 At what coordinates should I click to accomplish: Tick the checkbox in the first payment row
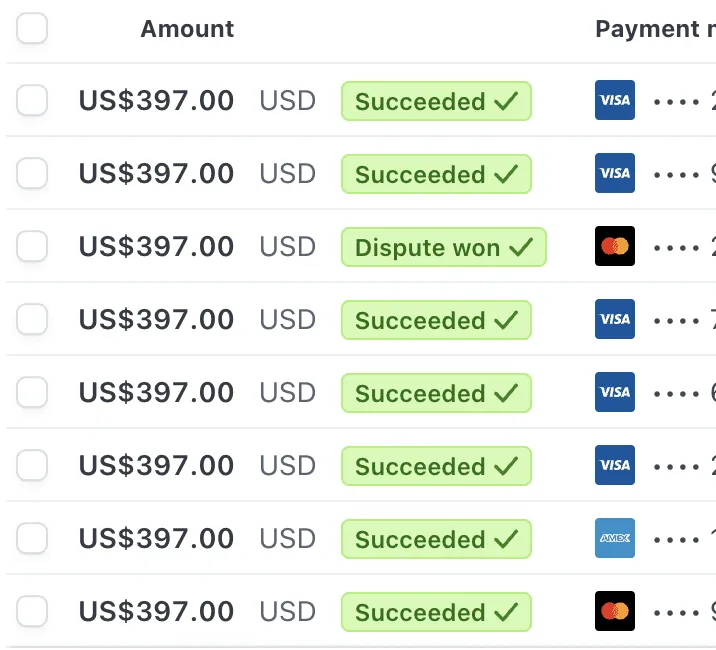32,100
